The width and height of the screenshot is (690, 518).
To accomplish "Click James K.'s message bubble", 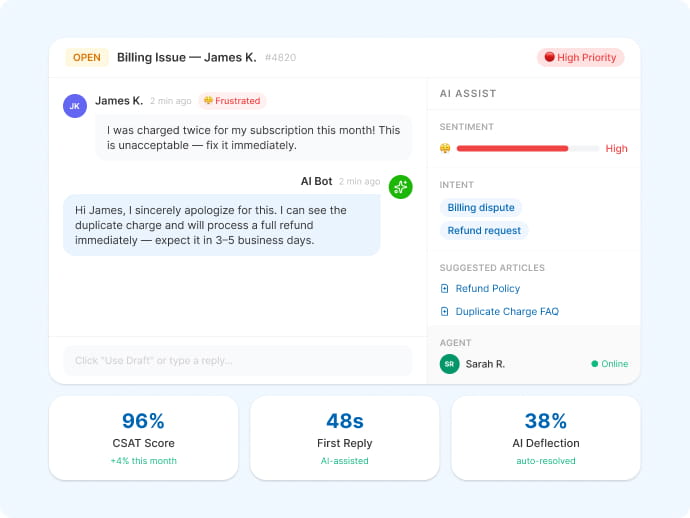I will coord(253,138).
